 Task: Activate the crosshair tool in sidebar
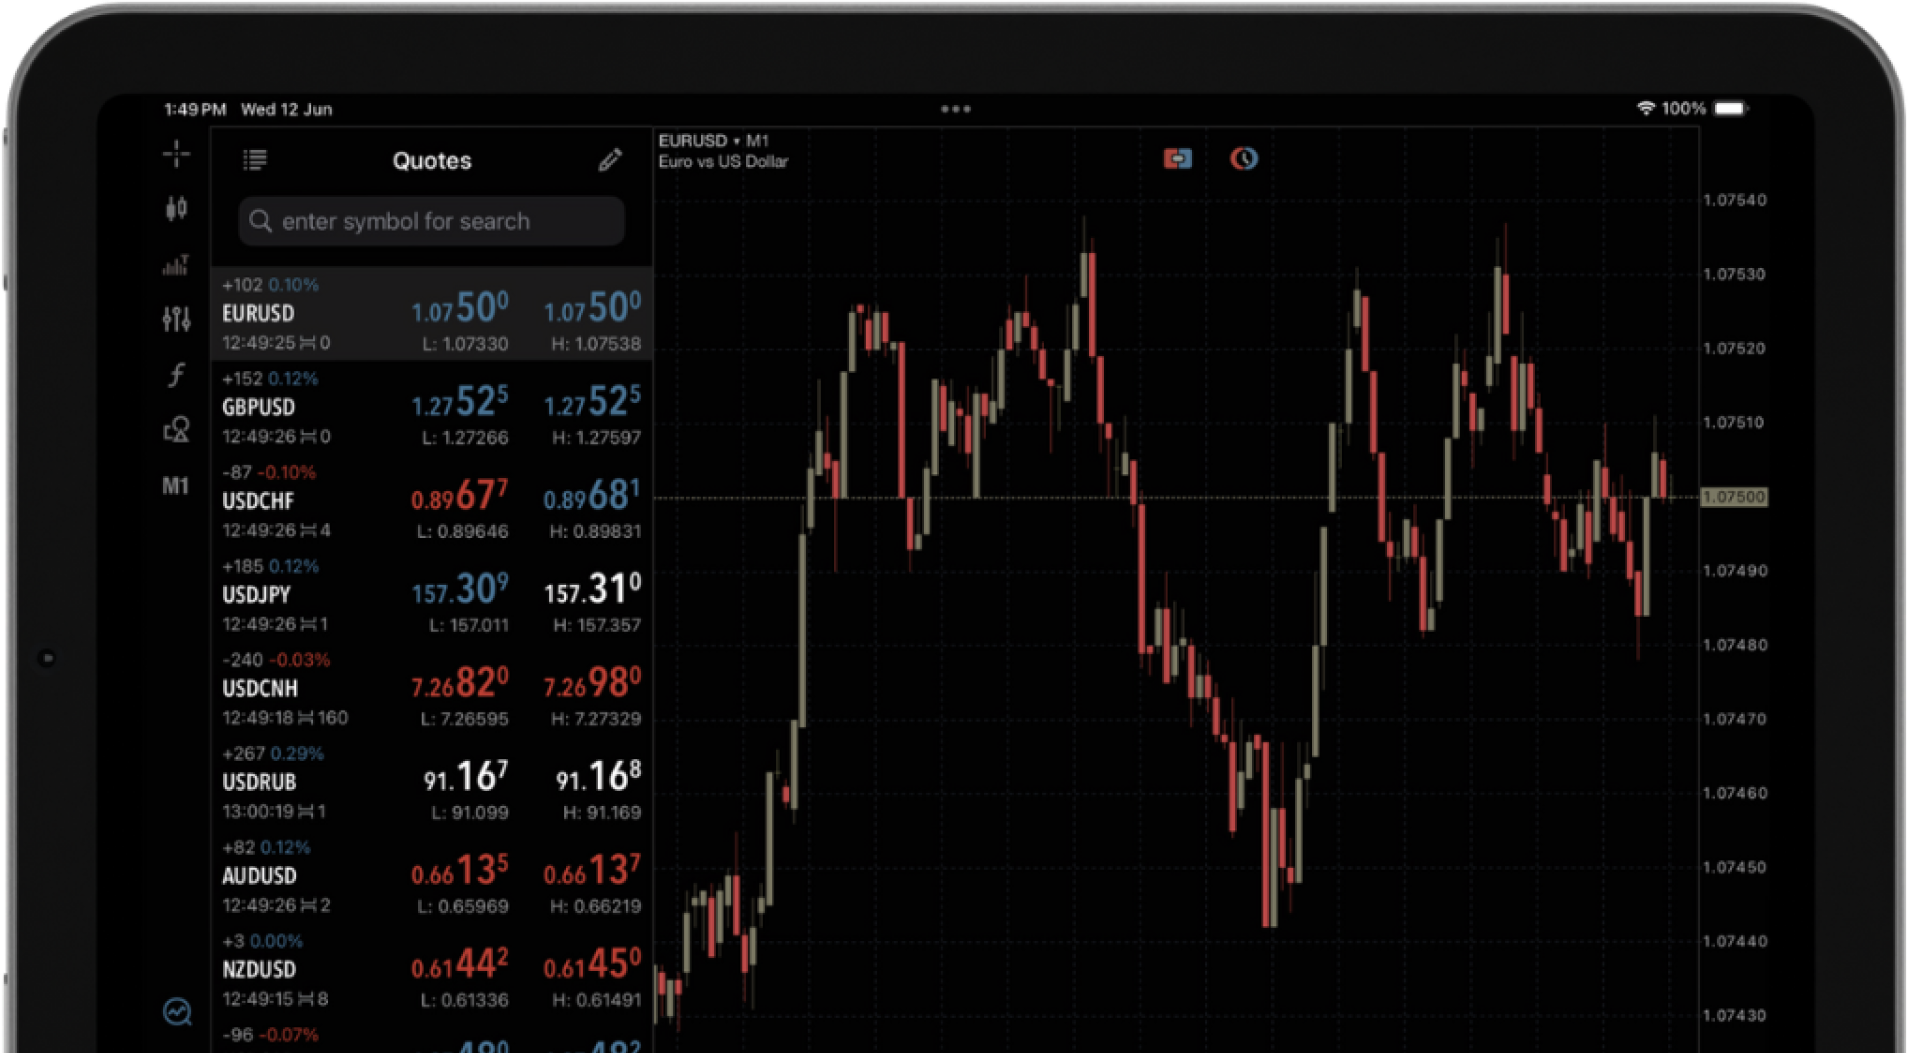coord(176,154)
